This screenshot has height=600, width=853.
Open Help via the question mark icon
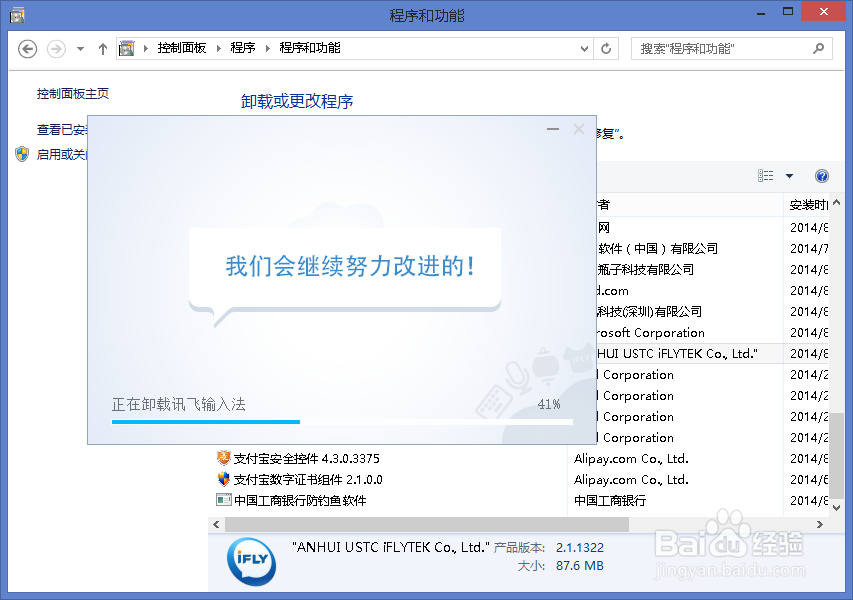[x=821, y=176]
